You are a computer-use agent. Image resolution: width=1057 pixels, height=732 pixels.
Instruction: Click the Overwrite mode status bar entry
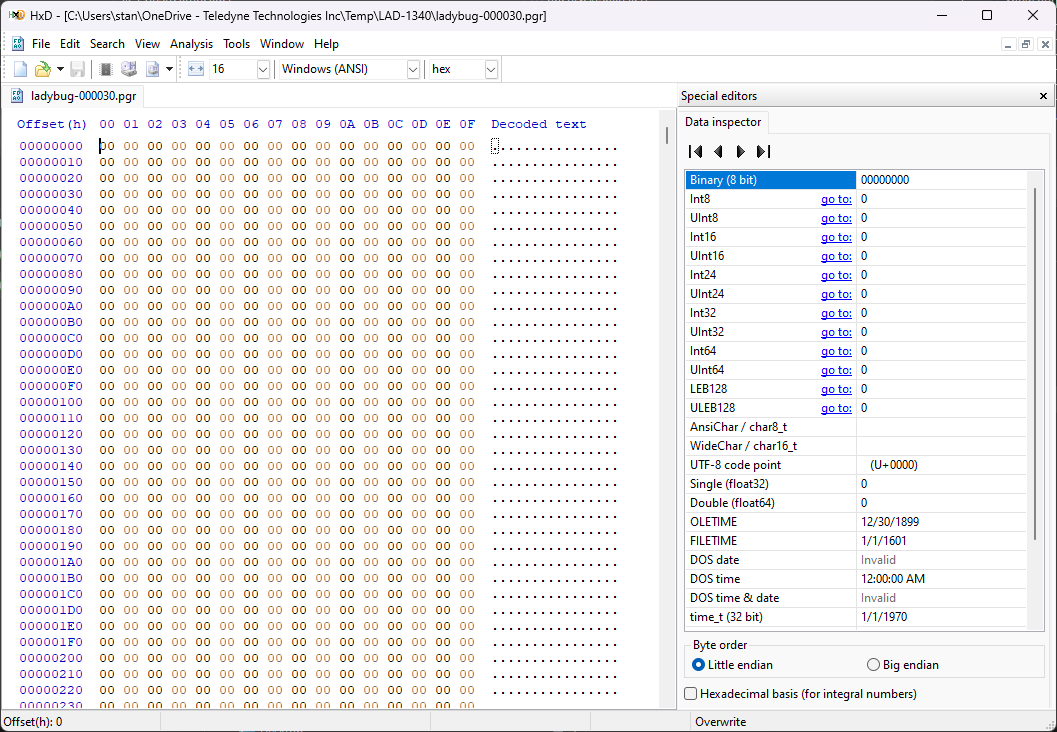click(x=720, y=722)
